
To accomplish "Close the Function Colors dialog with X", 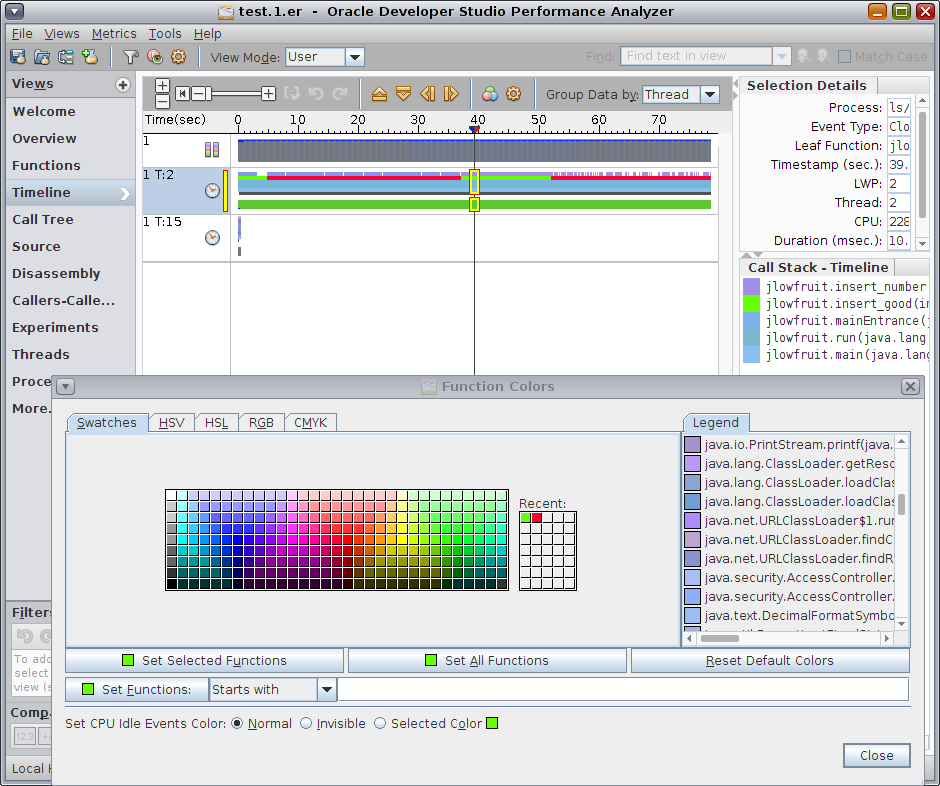I will point(910,387).
